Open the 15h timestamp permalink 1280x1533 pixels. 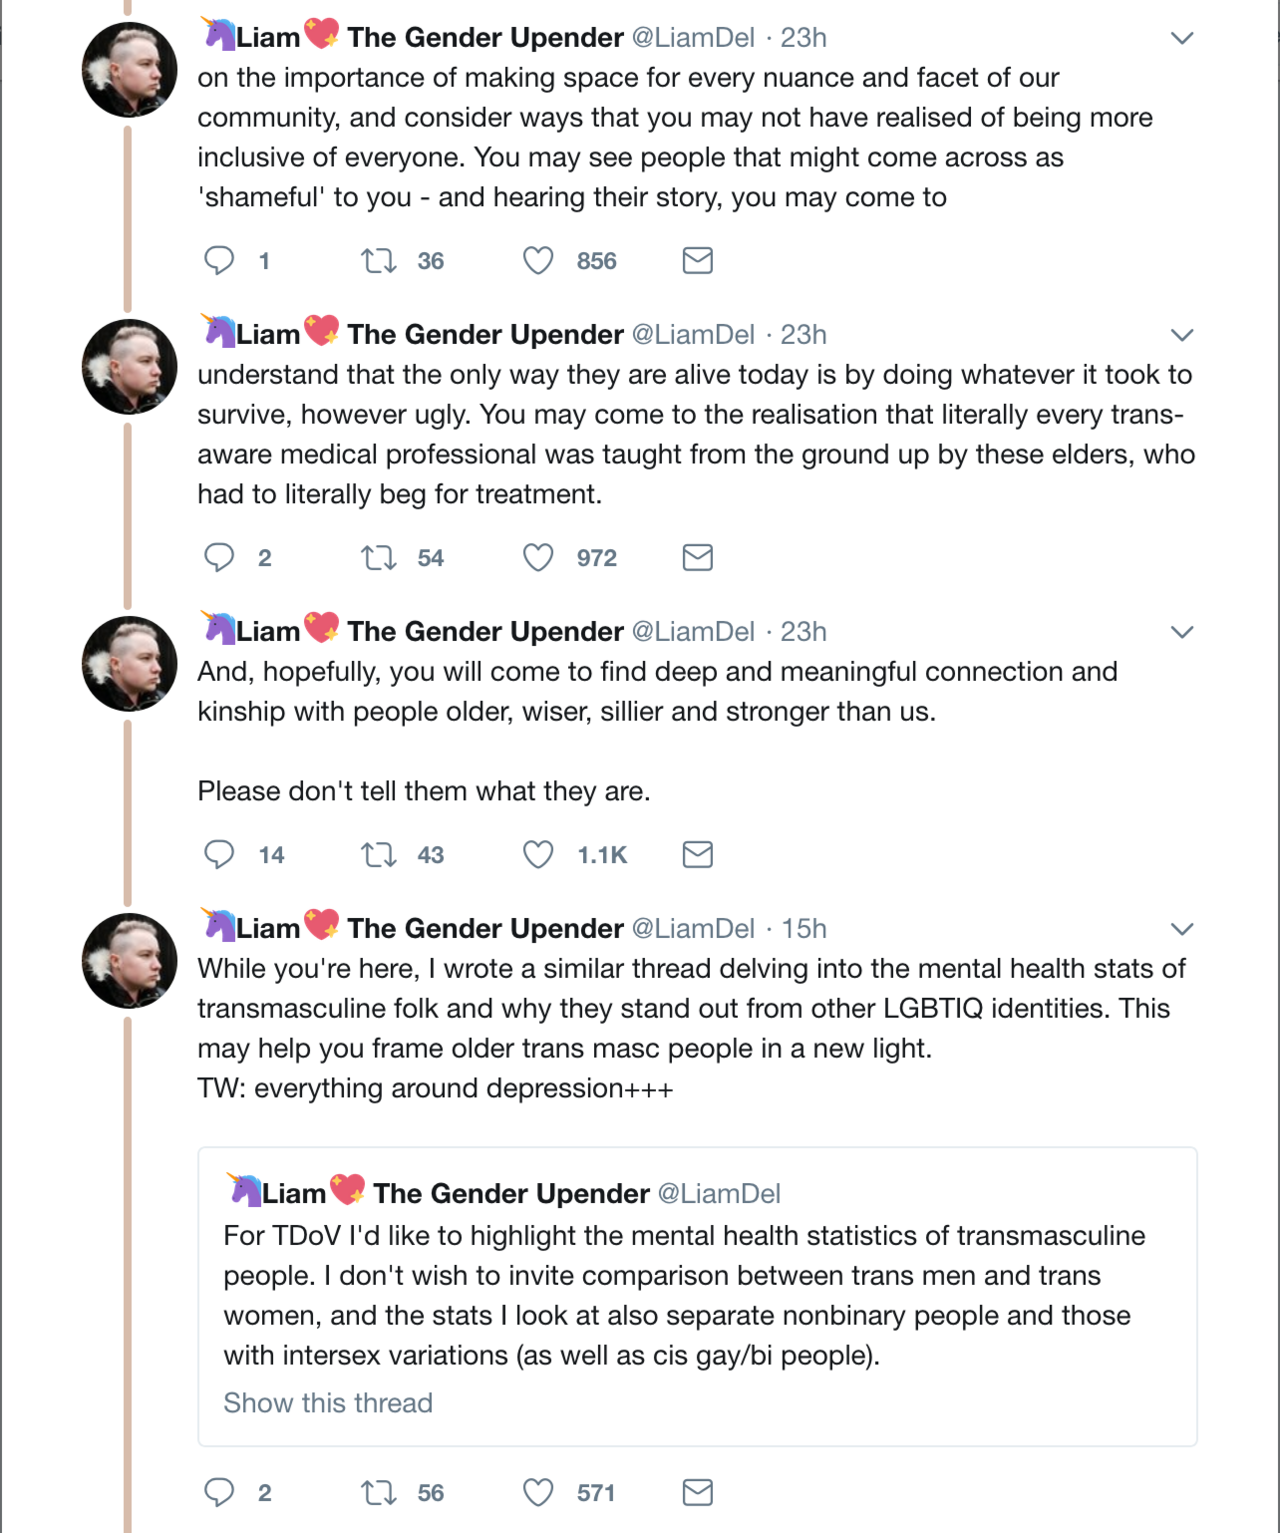coord(804,929)
